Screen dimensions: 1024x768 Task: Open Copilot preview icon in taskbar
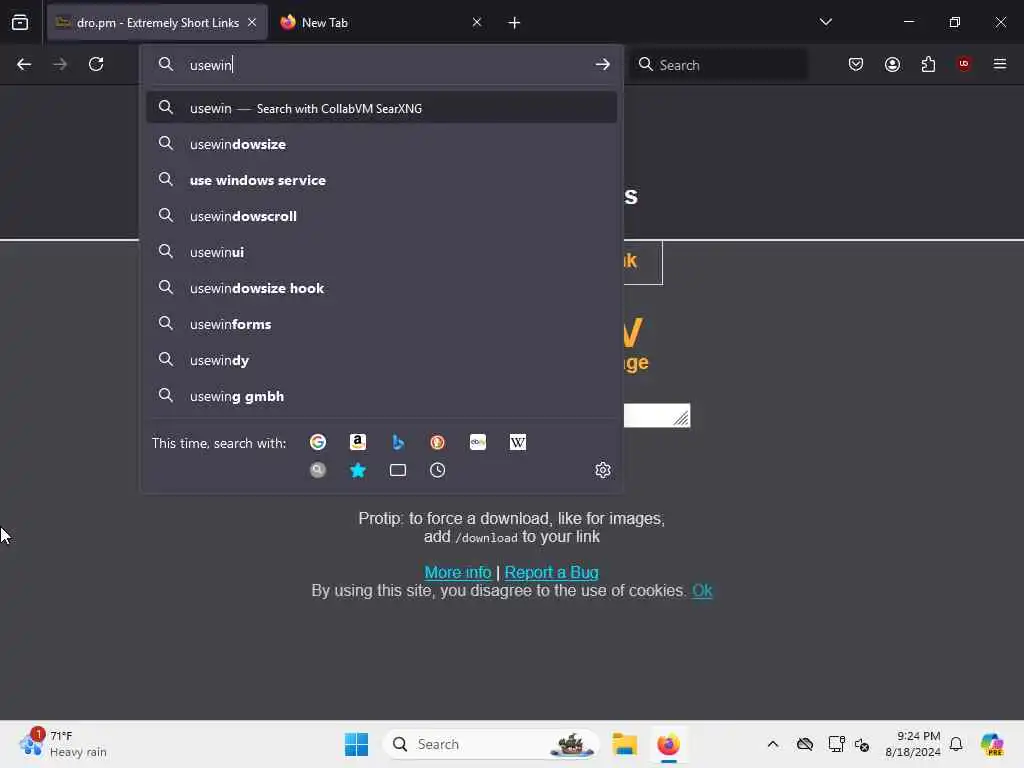(x=992, y=744)
